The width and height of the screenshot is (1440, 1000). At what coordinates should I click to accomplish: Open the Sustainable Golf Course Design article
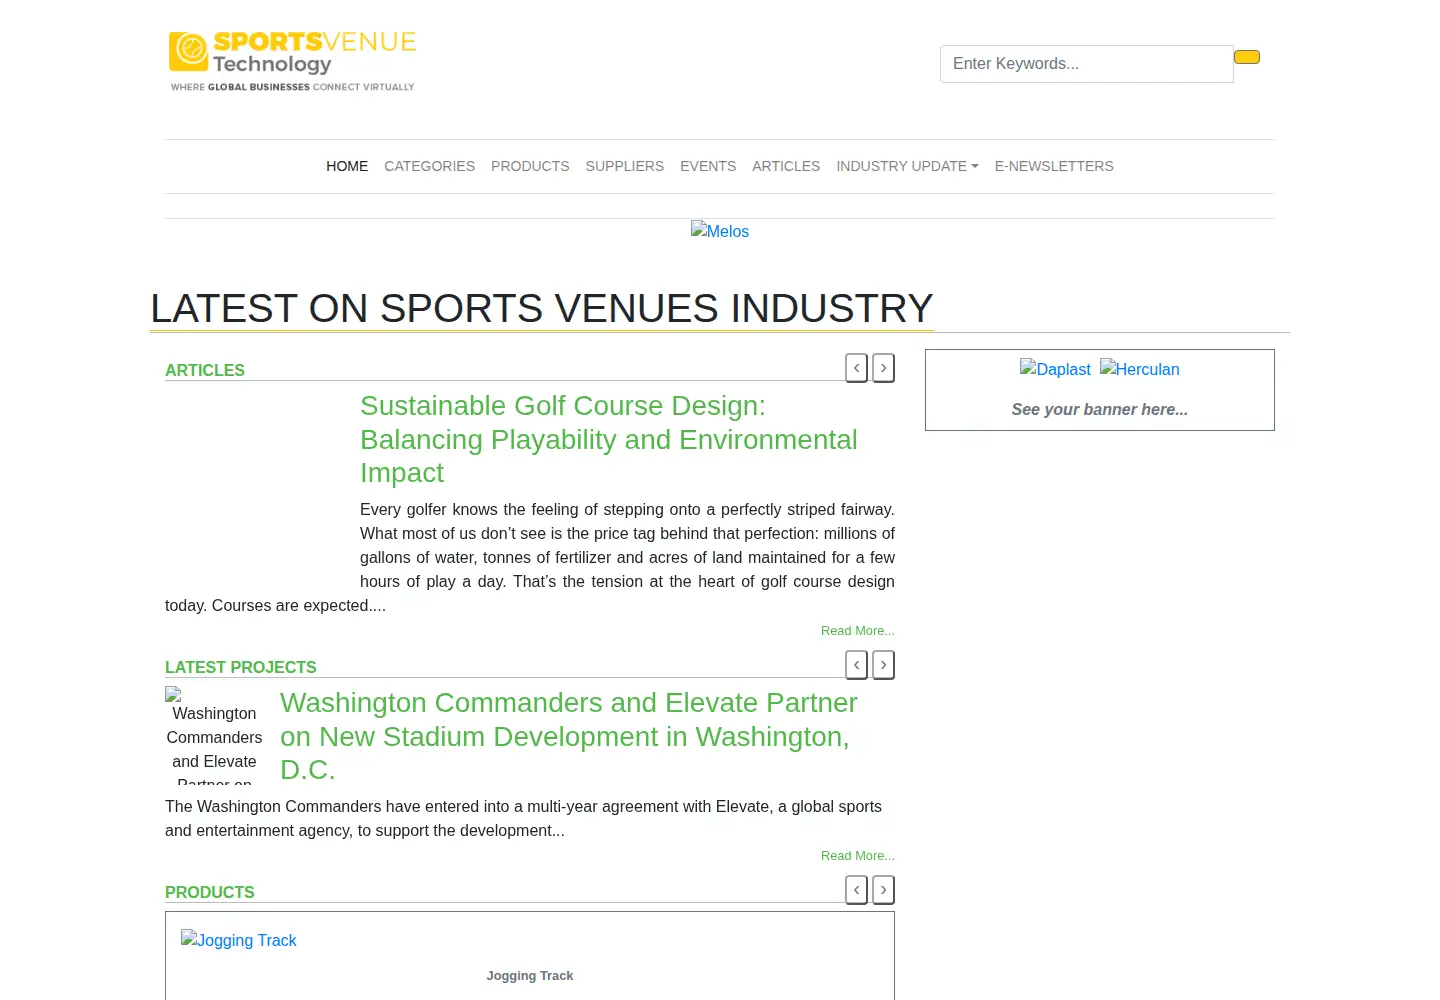pos(609,439)
